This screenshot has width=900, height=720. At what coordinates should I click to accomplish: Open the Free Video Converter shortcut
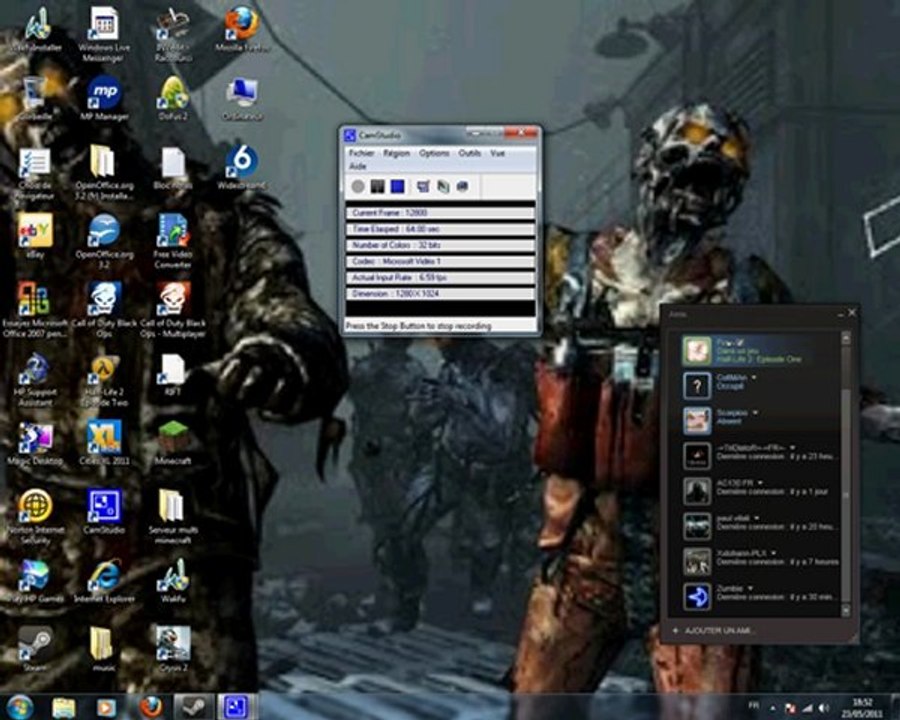[173, 241]
